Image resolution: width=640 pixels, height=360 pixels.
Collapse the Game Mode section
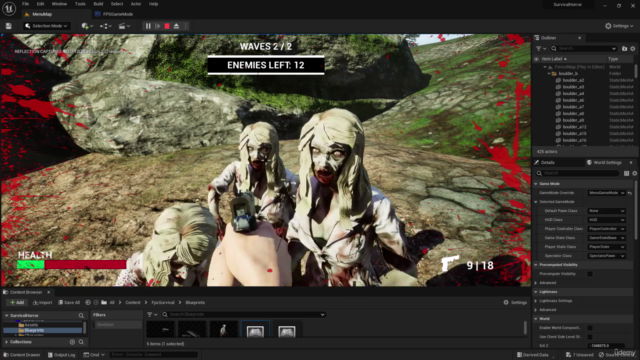pos(536,184)
